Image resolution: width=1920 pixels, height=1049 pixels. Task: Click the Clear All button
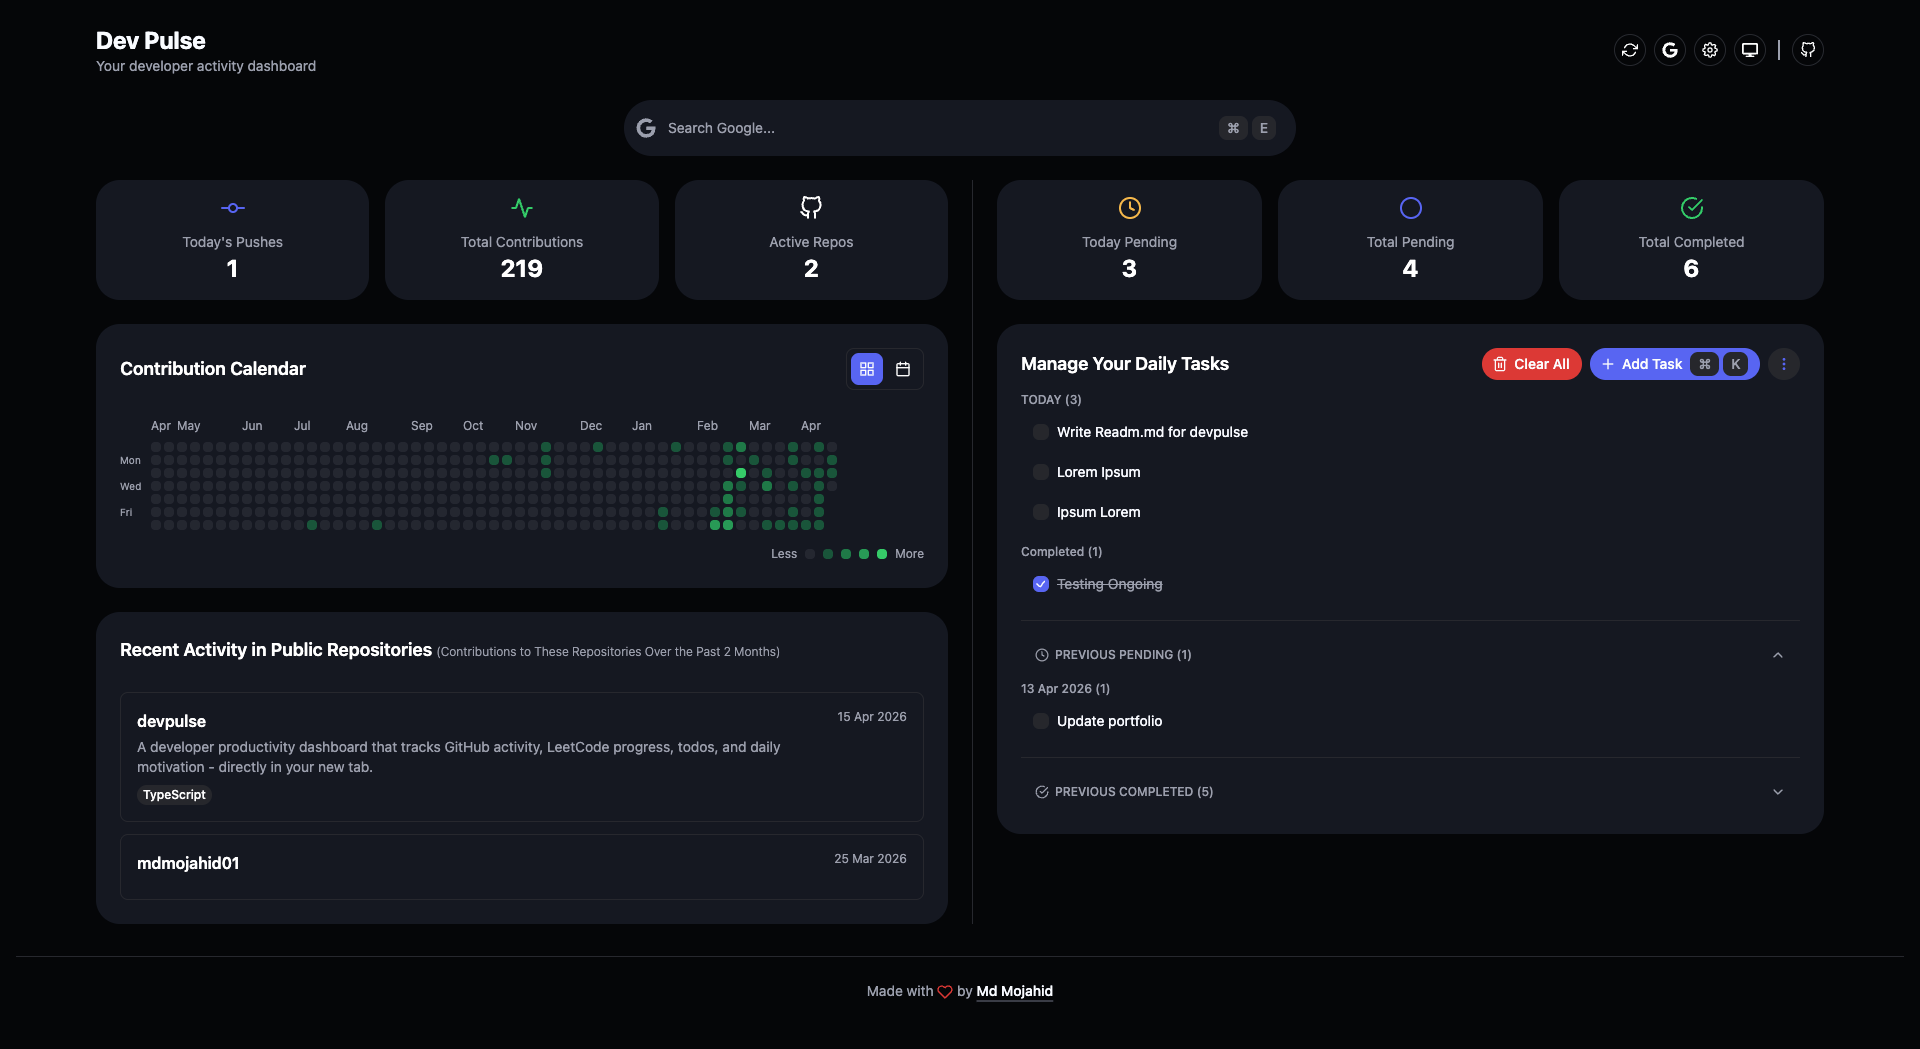click(1531, 364)
